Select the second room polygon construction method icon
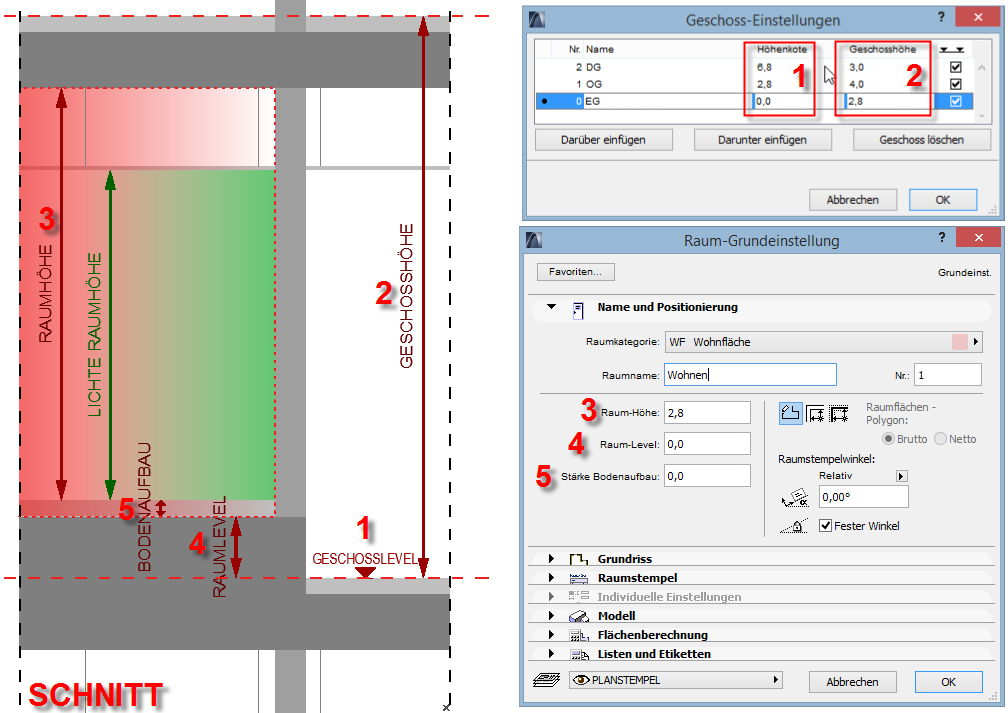The image size is (1008, 713). coord(816,413)
